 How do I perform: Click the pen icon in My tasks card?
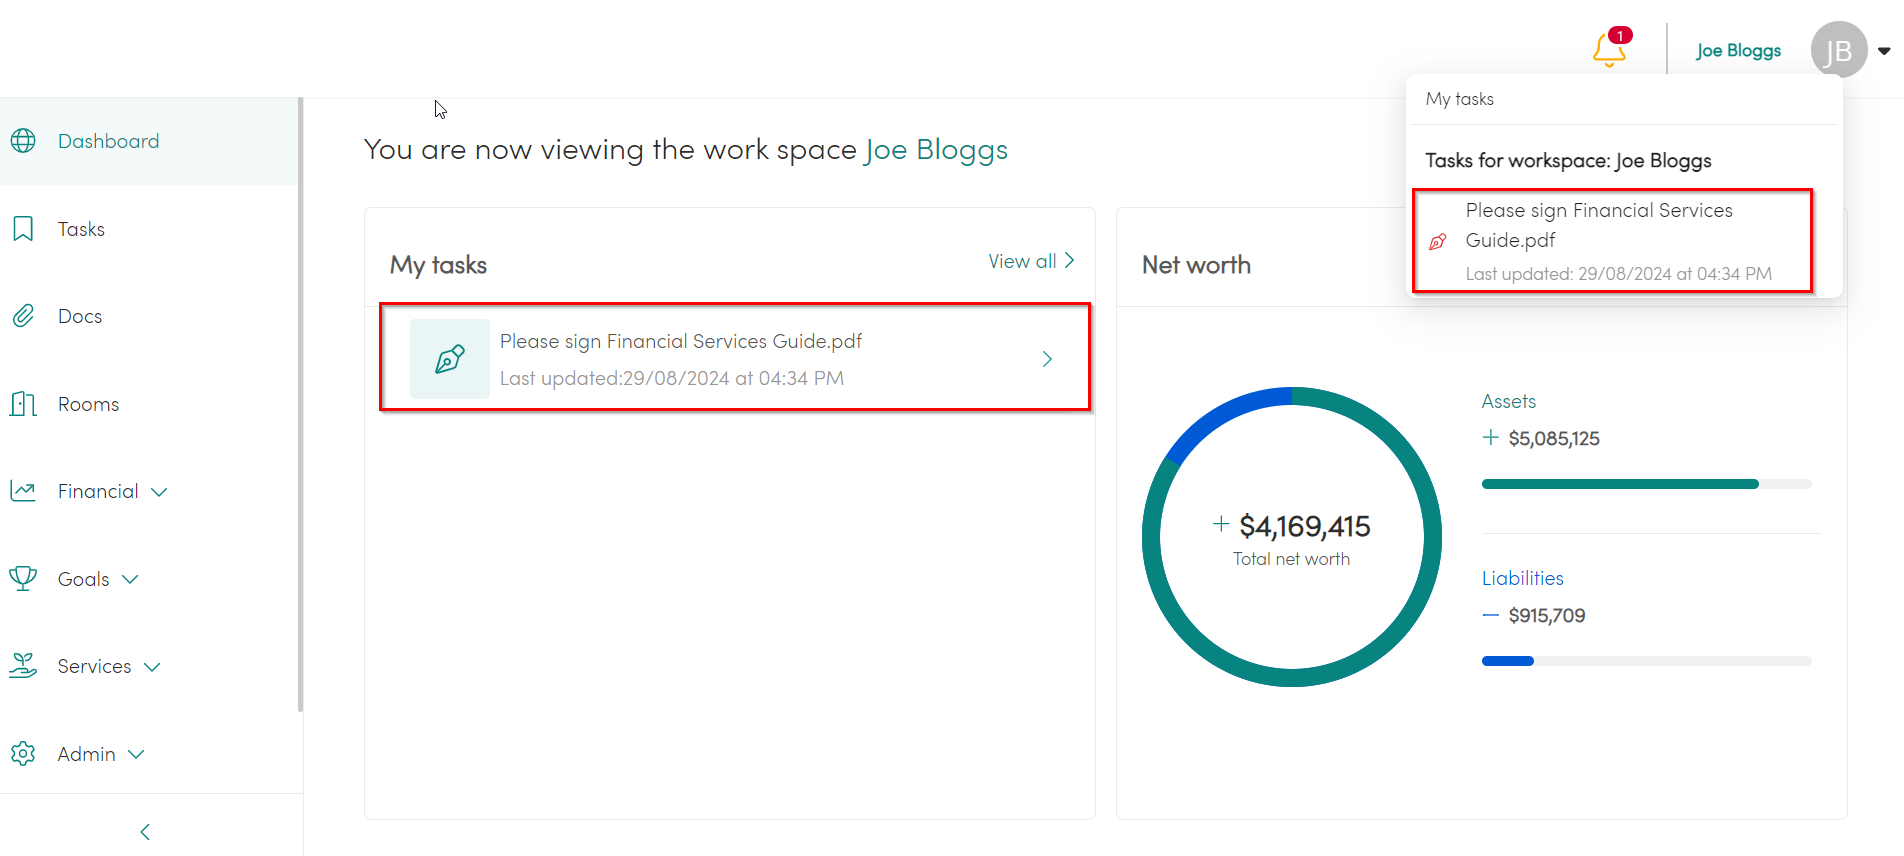click(x=450, y=359)
